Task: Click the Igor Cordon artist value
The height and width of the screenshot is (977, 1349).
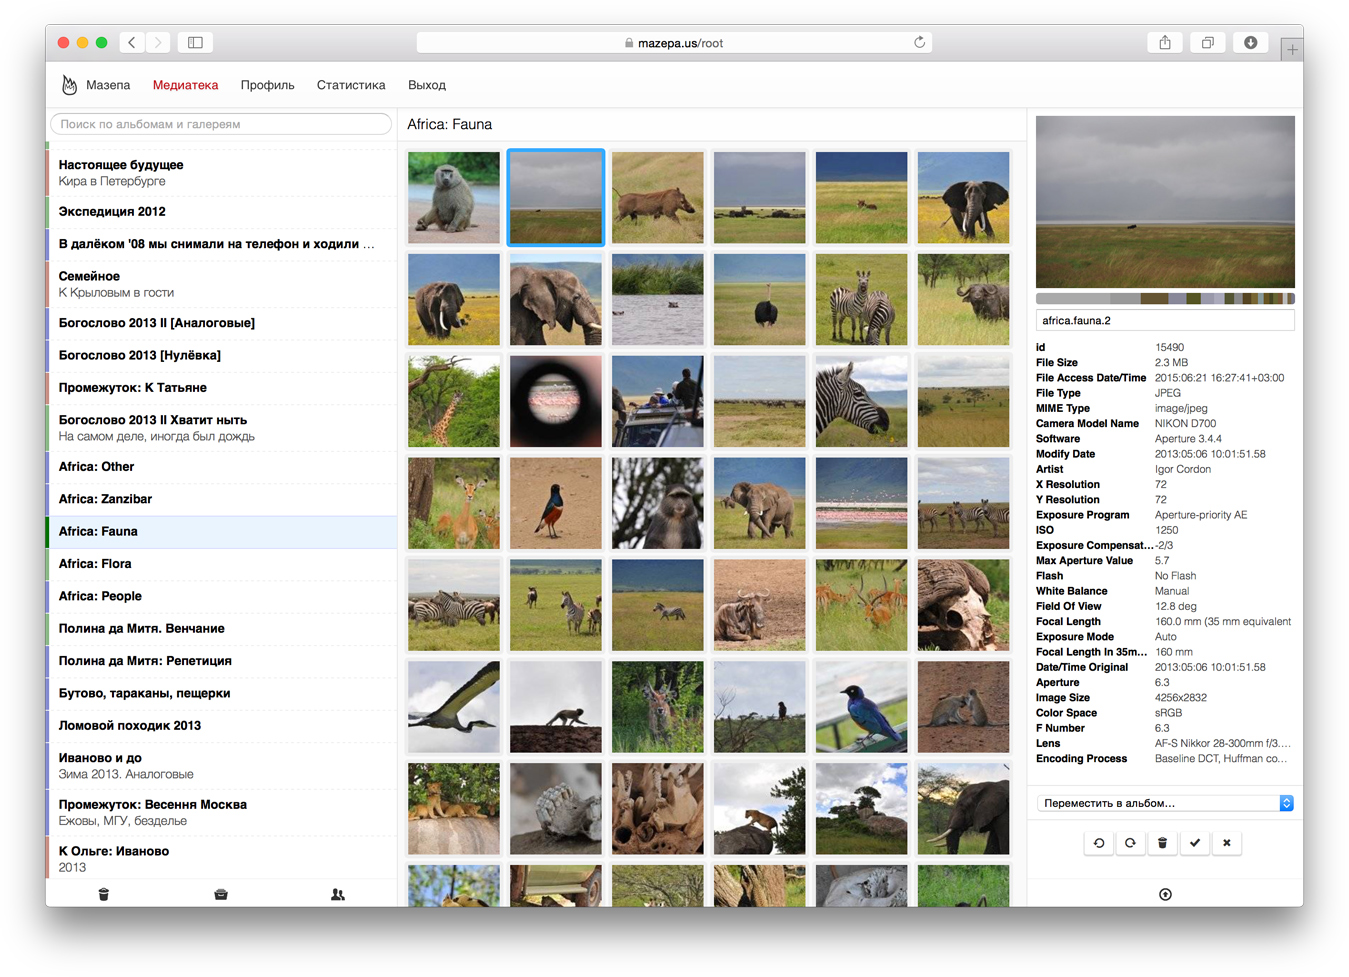Action: (1183, 469)
